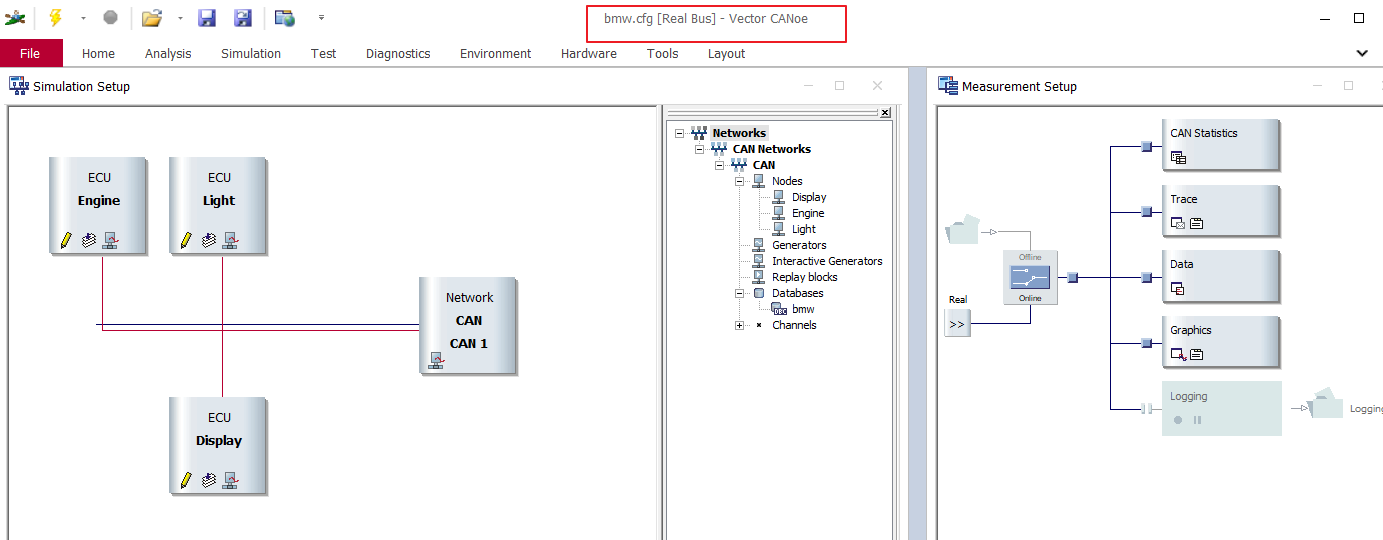Image resolution: width=1383 pixels, height=540 pixels.
Task: Click the Real >> input block
Action: click(957, 324)
